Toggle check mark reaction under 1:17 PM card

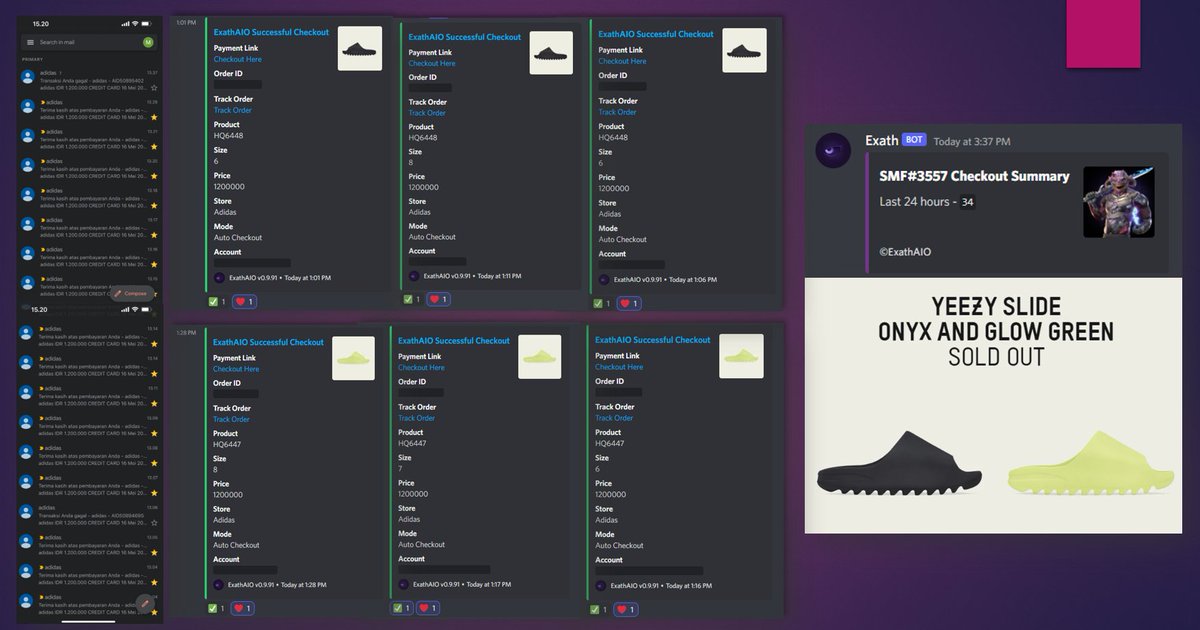[x=402, y=607]
